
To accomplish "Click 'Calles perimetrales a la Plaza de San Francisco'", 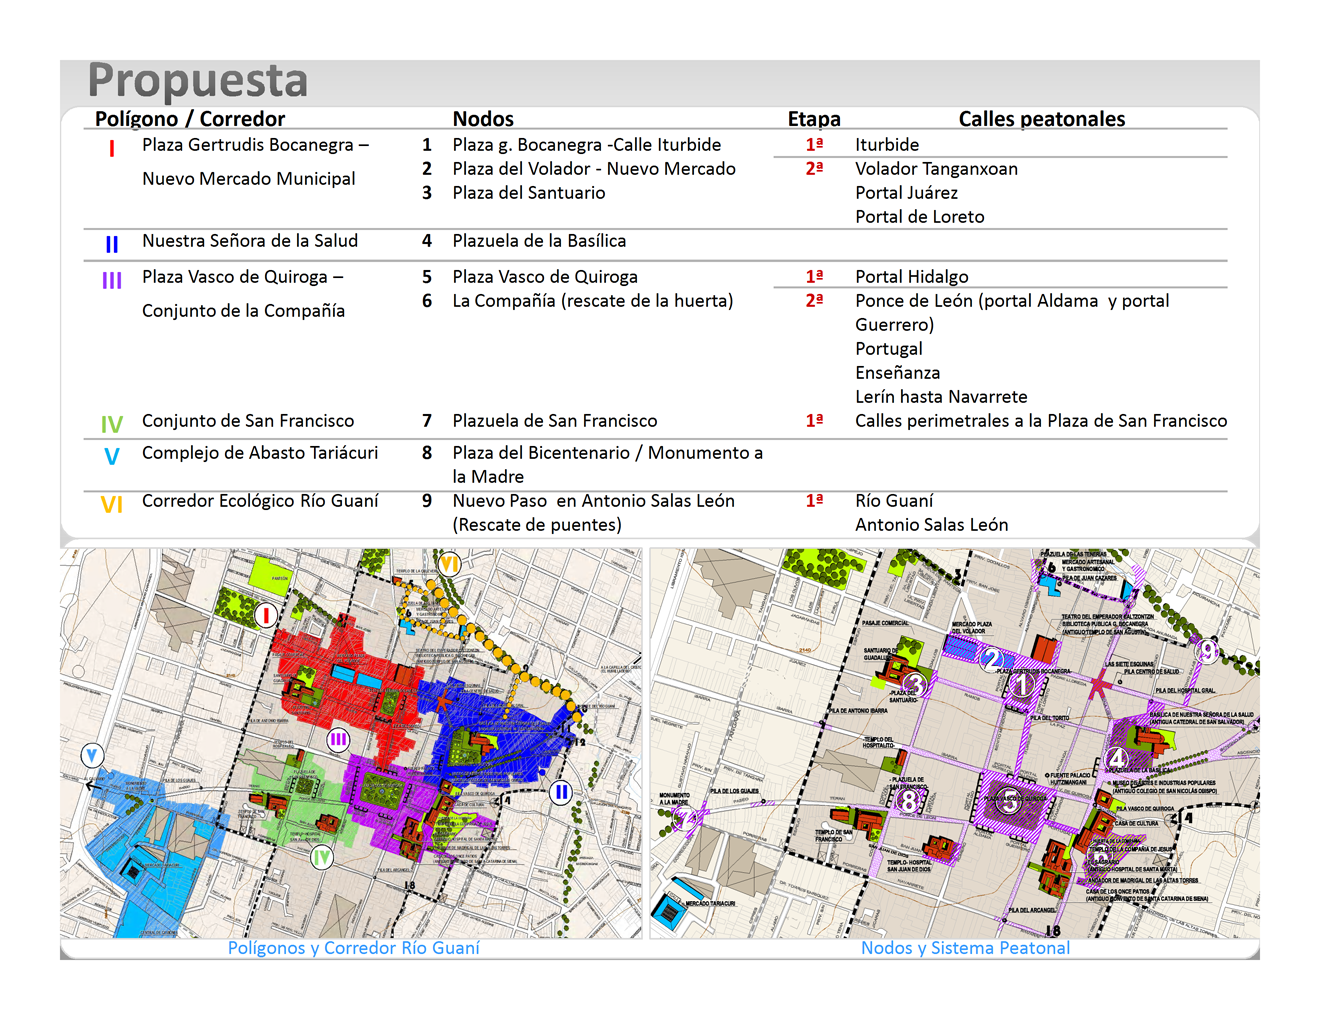I will click(x=1041, y=420).
